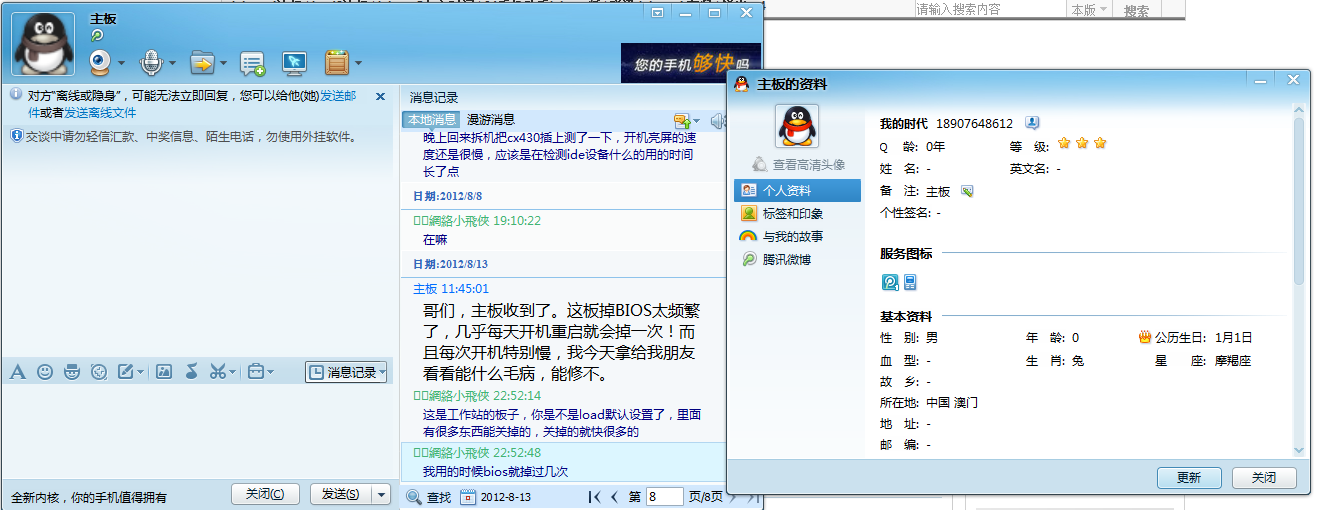Click the font style 'A' icon
This screenshot has width=1320, height=510.
click(18, 372)
